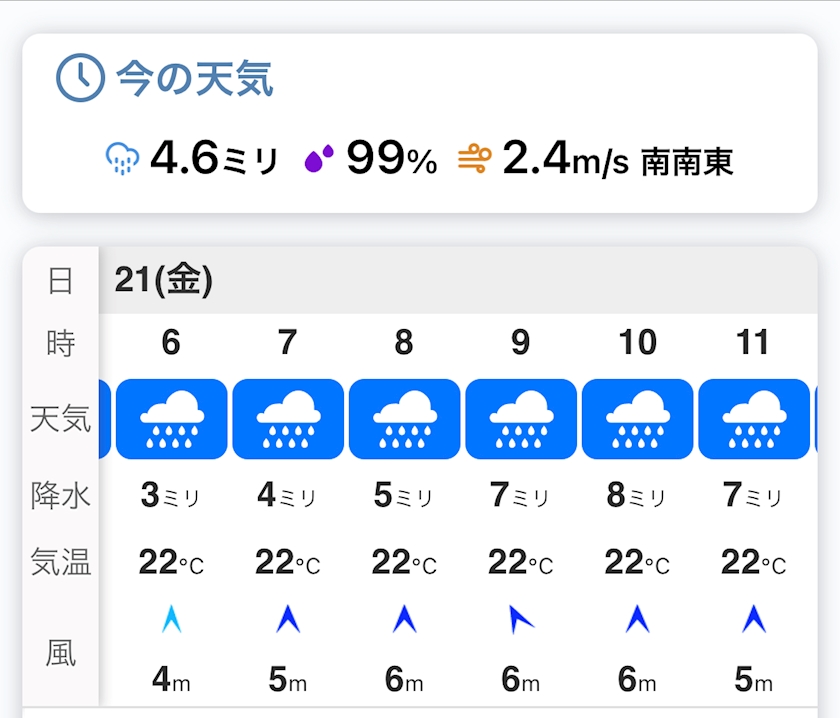Select the 9 o'clock rain weather icon
The width and height of the screenshot is (840, 718).
tap(521, 419)
